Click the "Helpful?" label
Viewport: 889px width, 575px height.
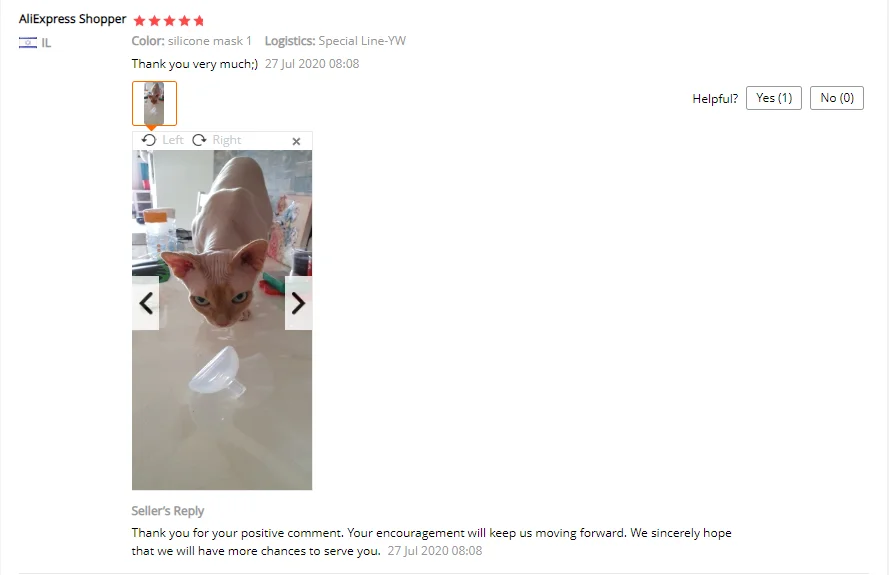[x=715, y=99]
